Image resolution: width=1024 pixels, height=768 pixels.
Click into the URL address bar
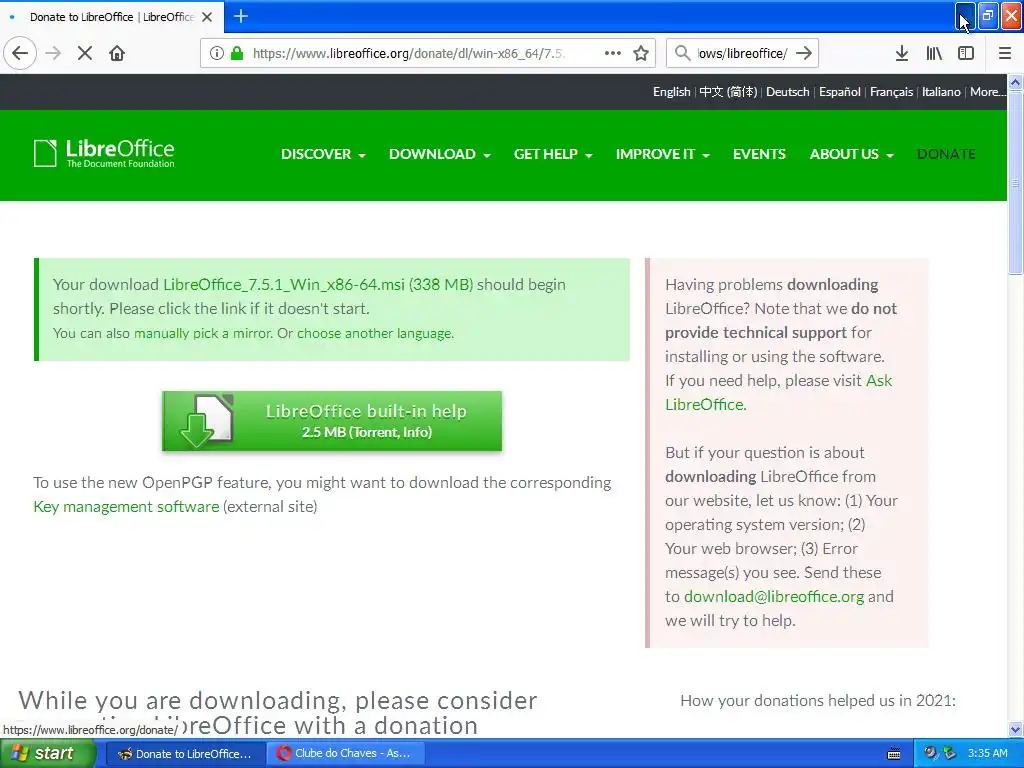408,53
